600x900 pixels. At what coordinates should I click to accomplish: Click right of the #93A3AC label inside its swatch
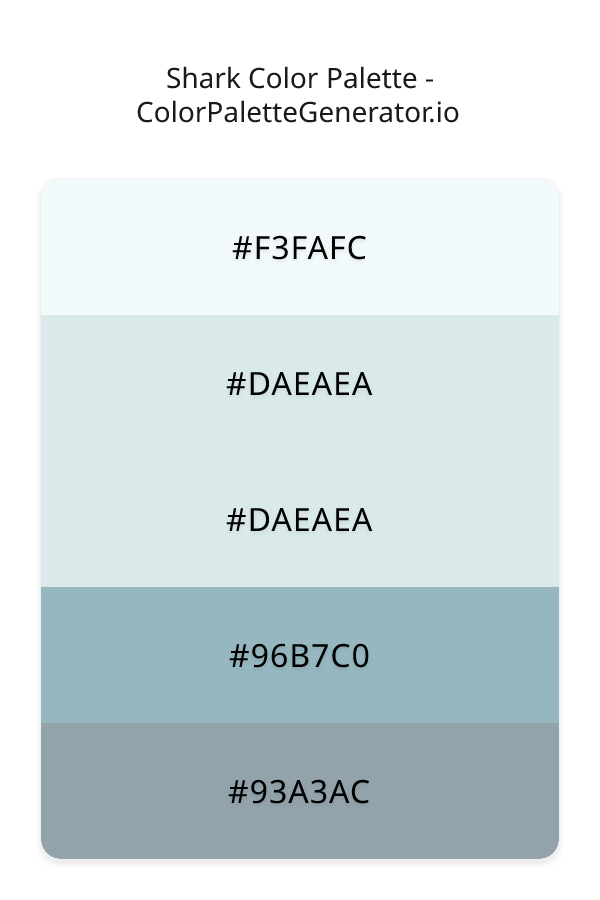[470, 792]
